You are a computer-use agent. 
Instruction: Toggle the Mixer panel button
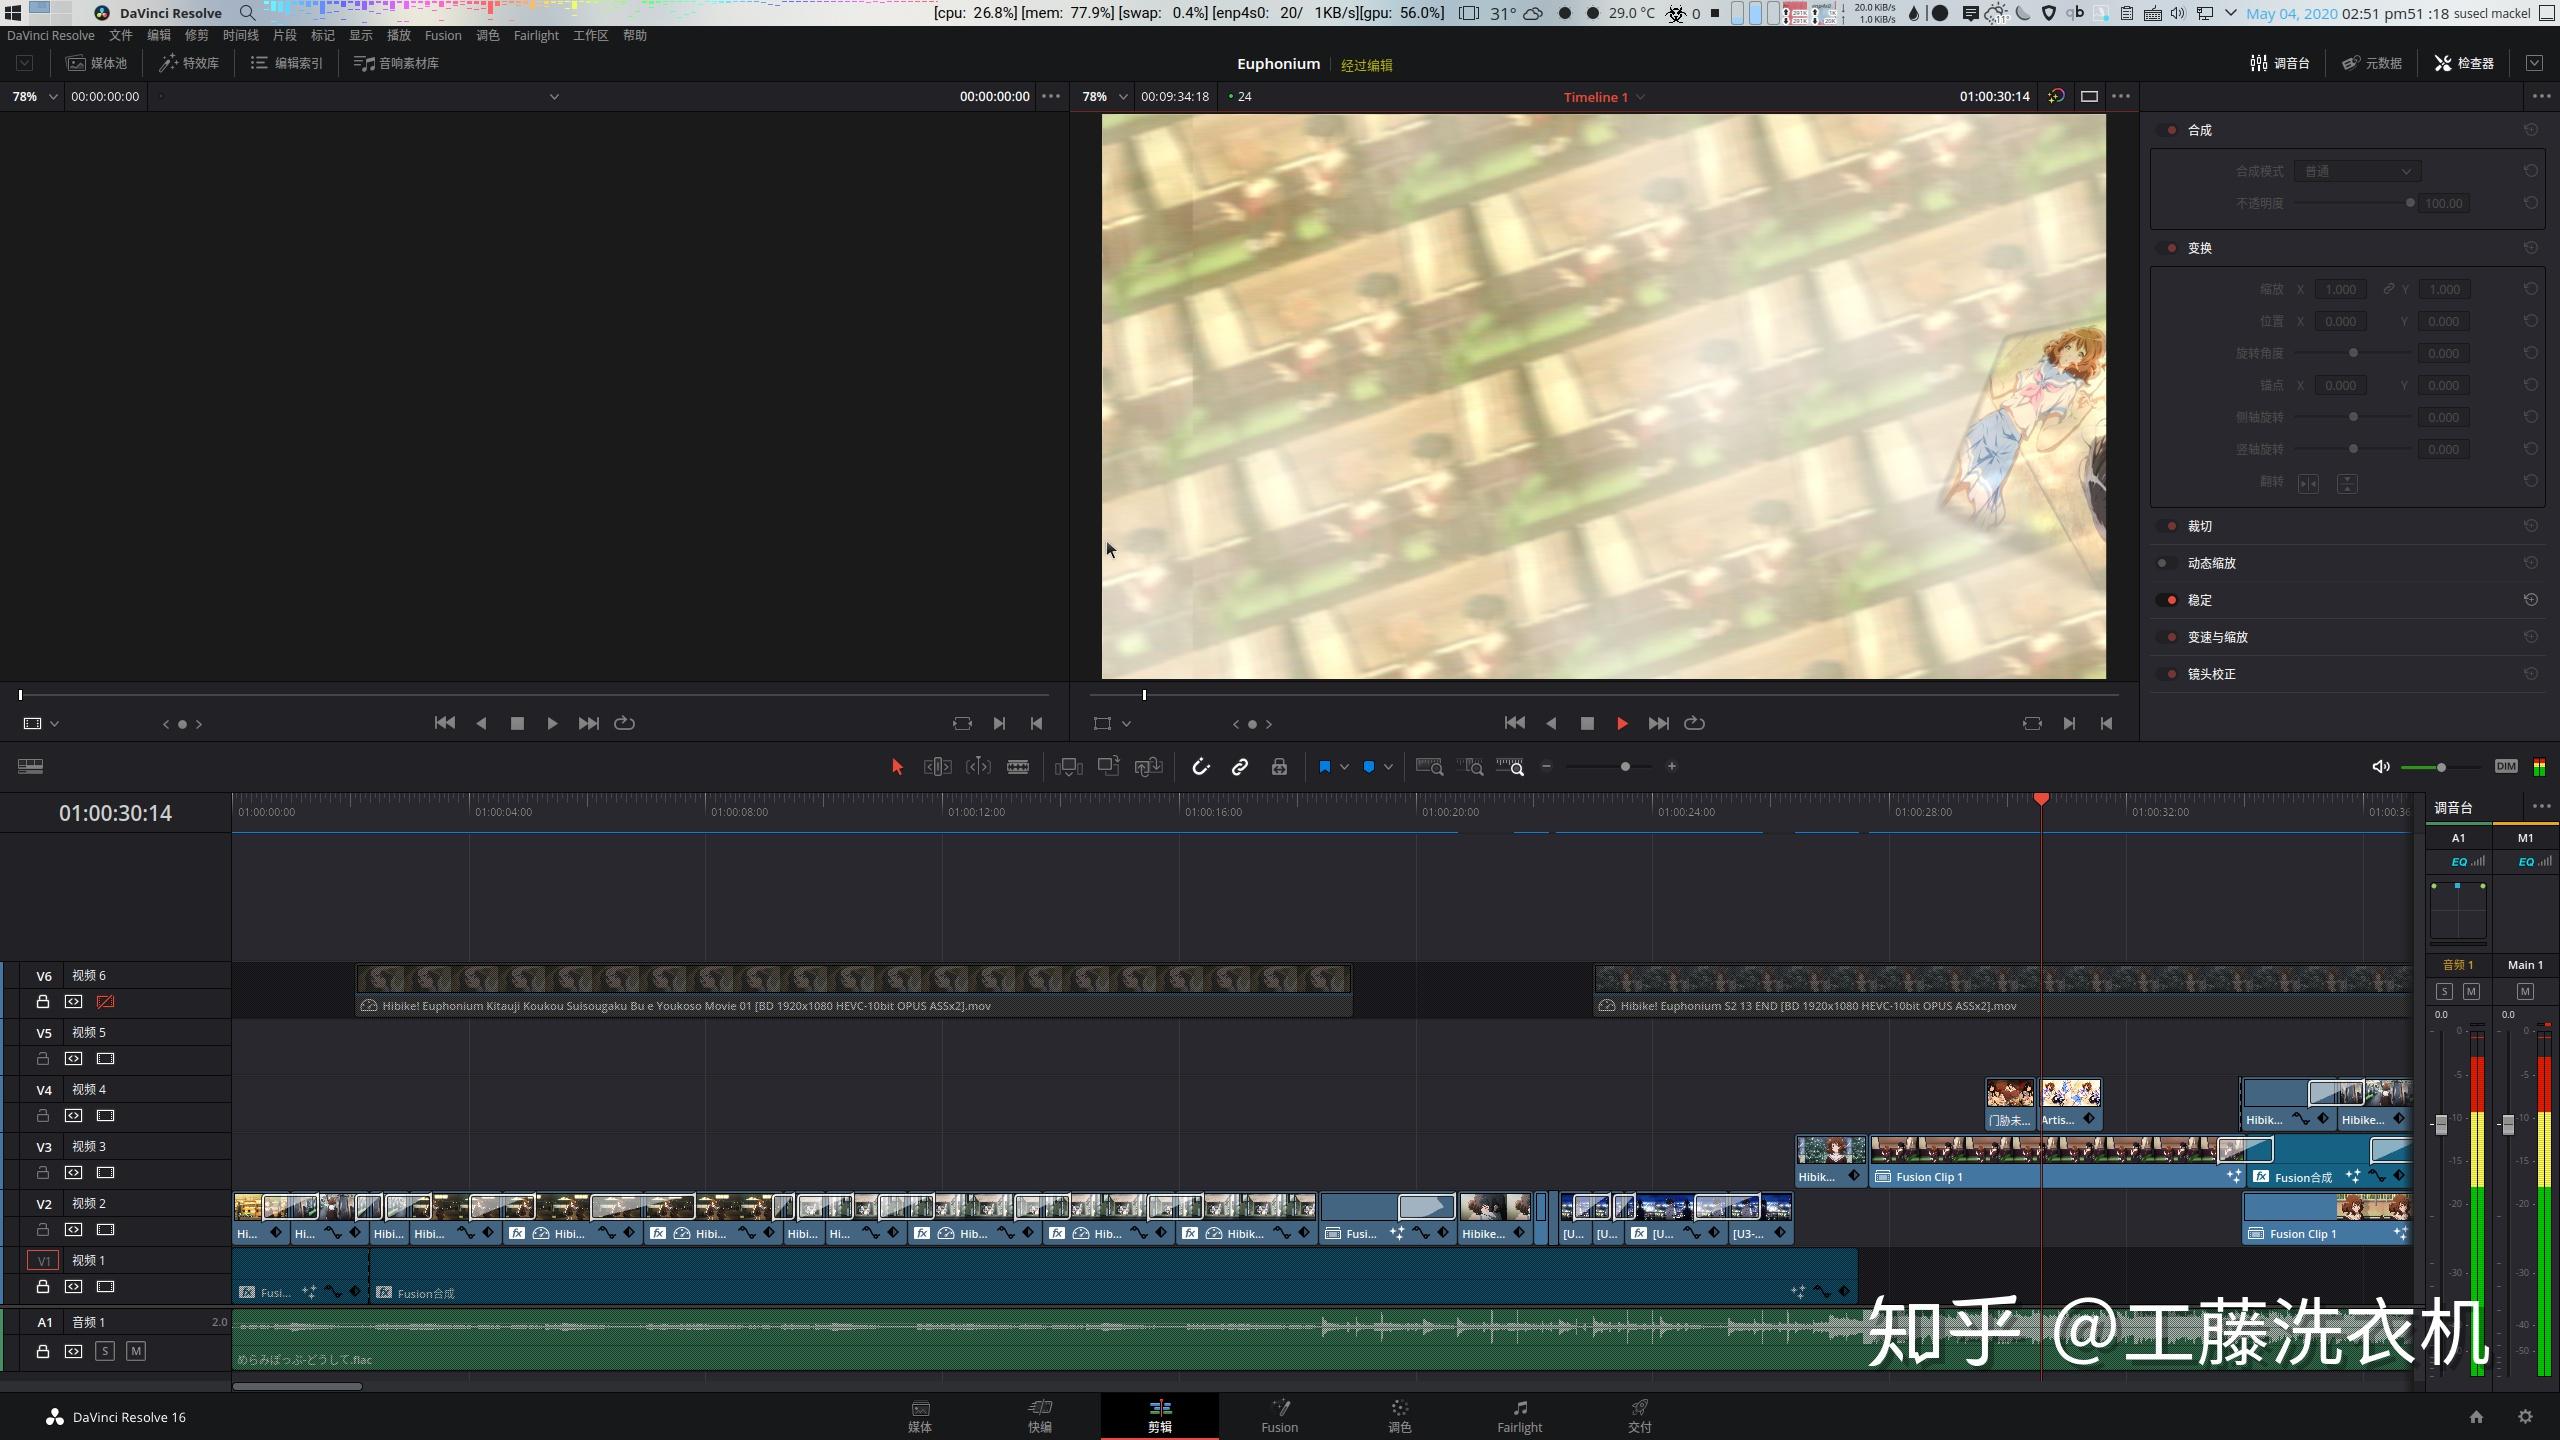(x=2280, y=63)
